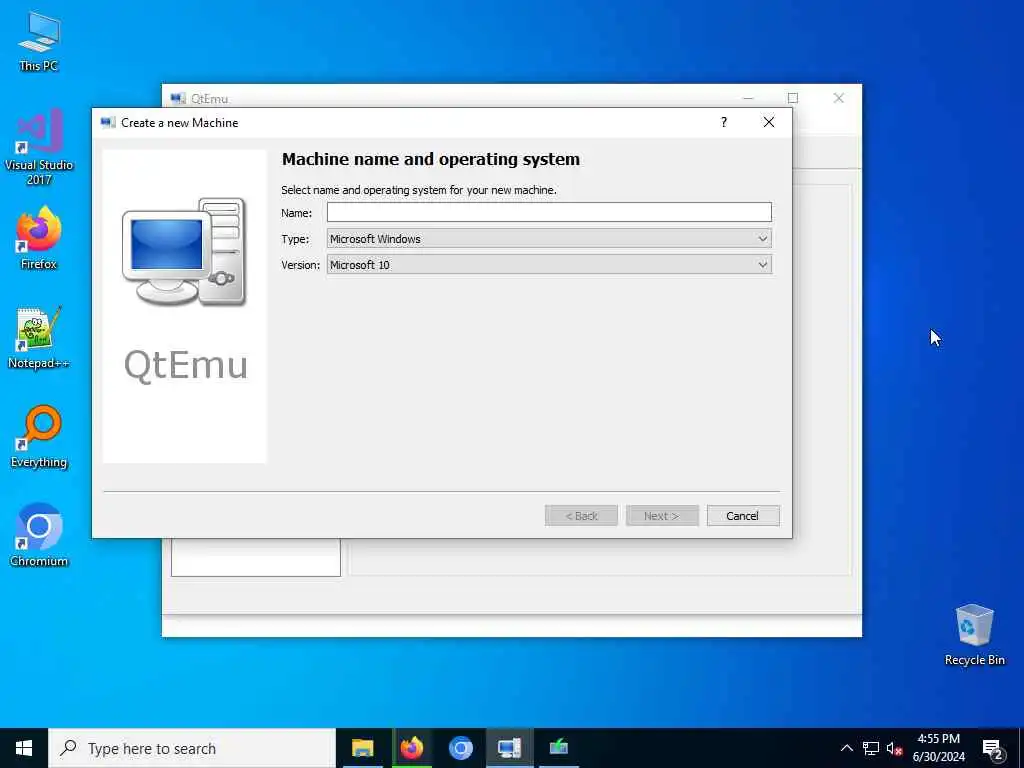Minimize the QtEmu main window

click(x=748, y=98)
